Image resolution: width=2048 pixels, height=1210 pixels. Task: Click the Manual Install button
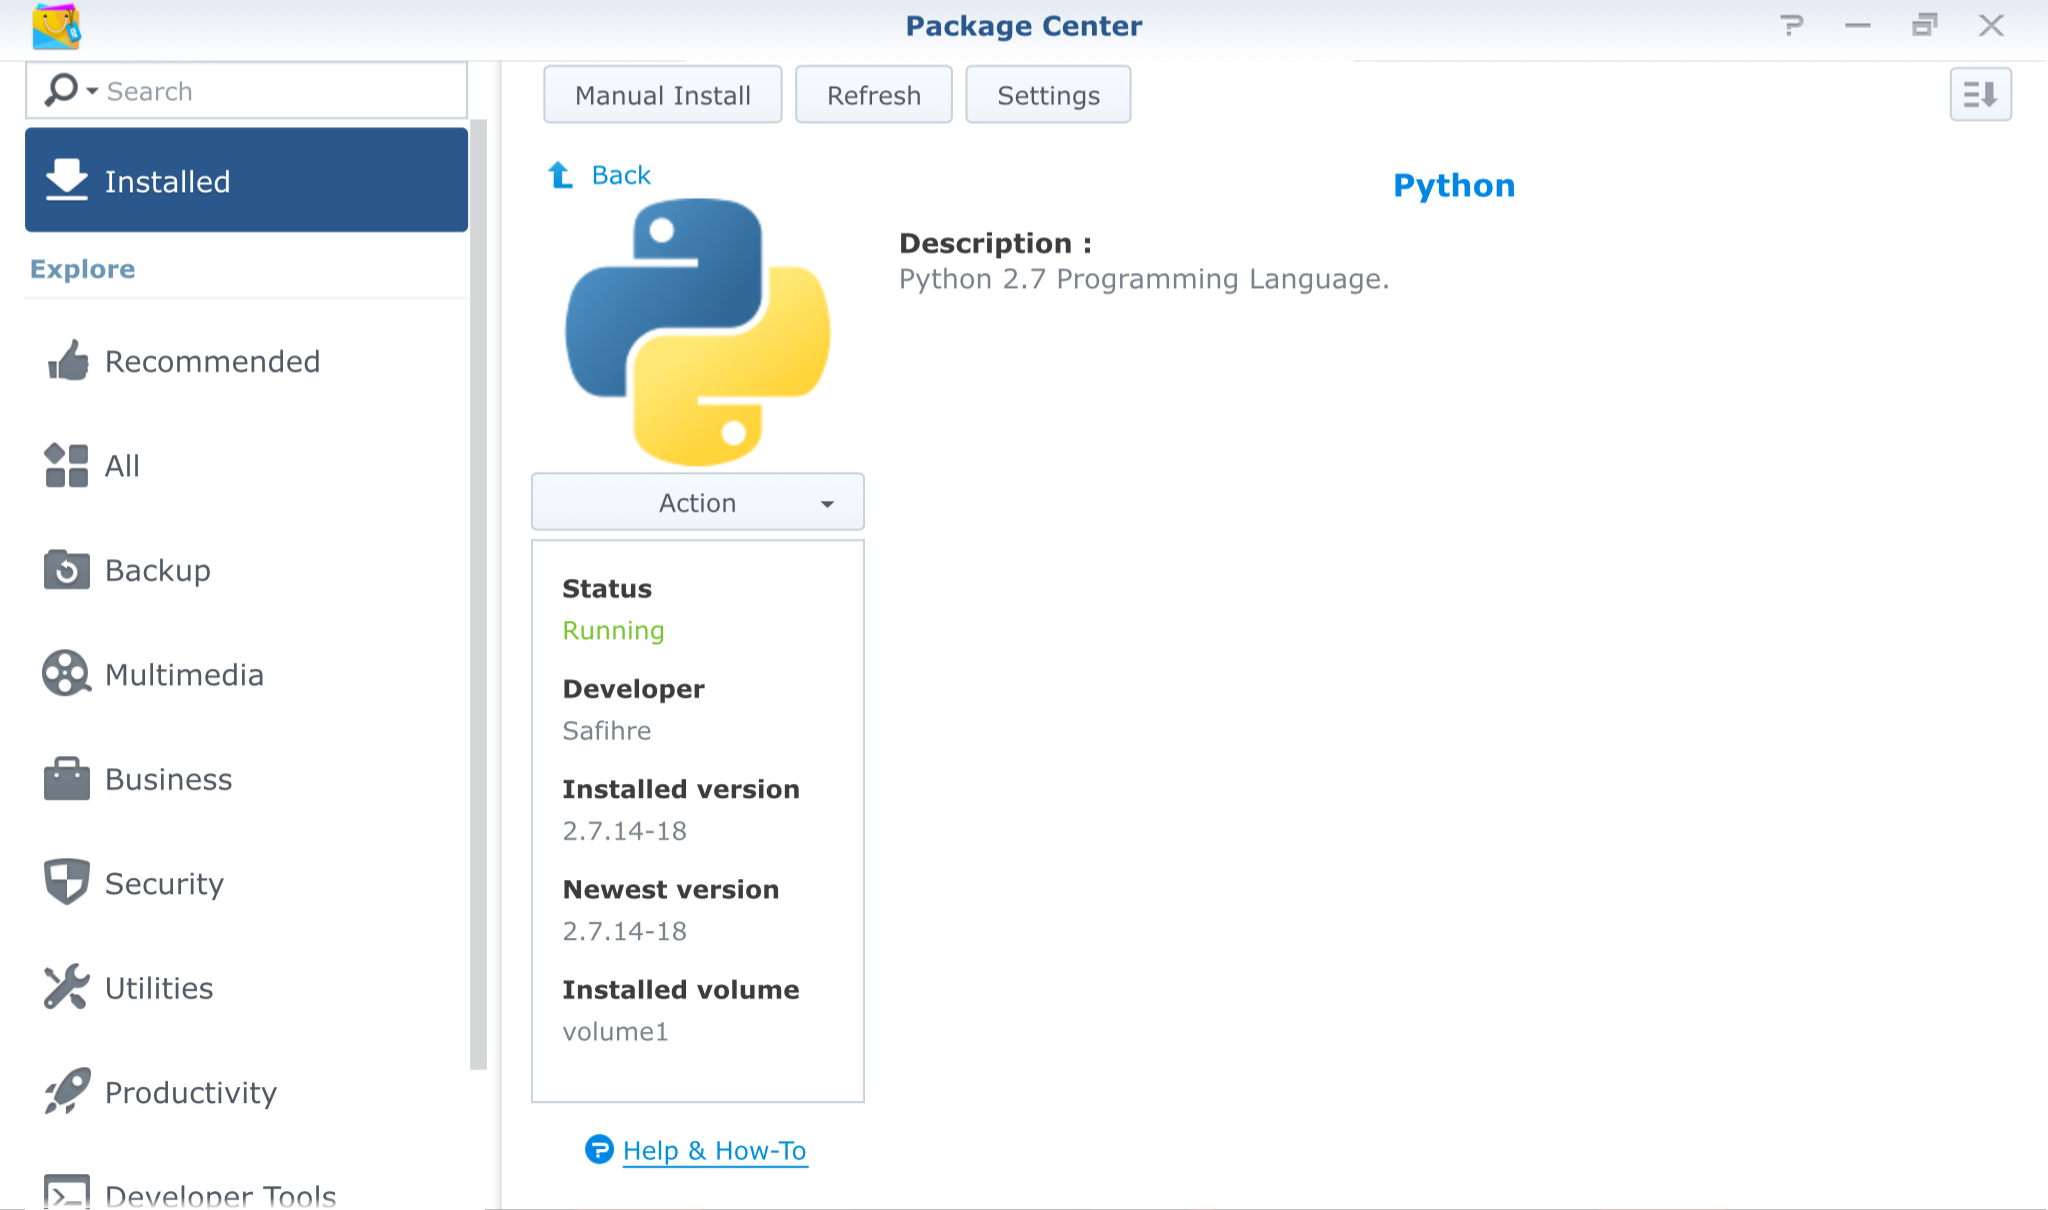(662, 95)
